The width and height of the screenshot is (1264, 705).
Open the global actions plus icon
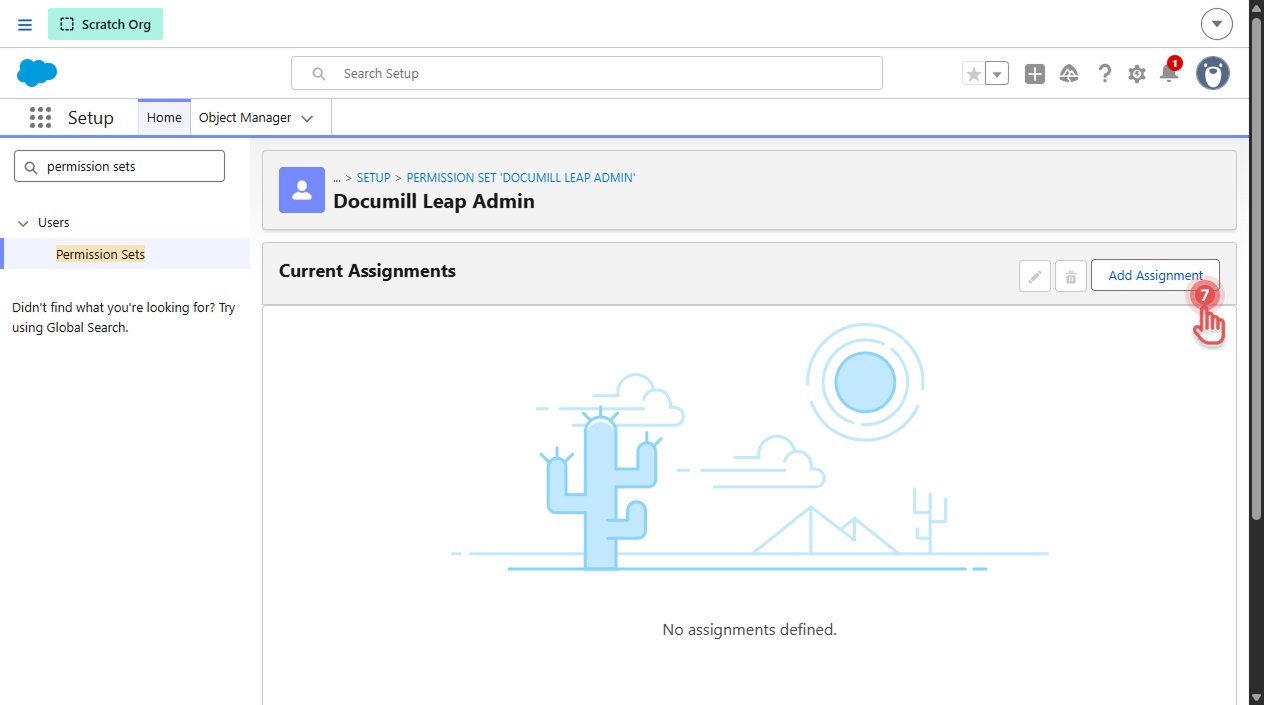1035,73
